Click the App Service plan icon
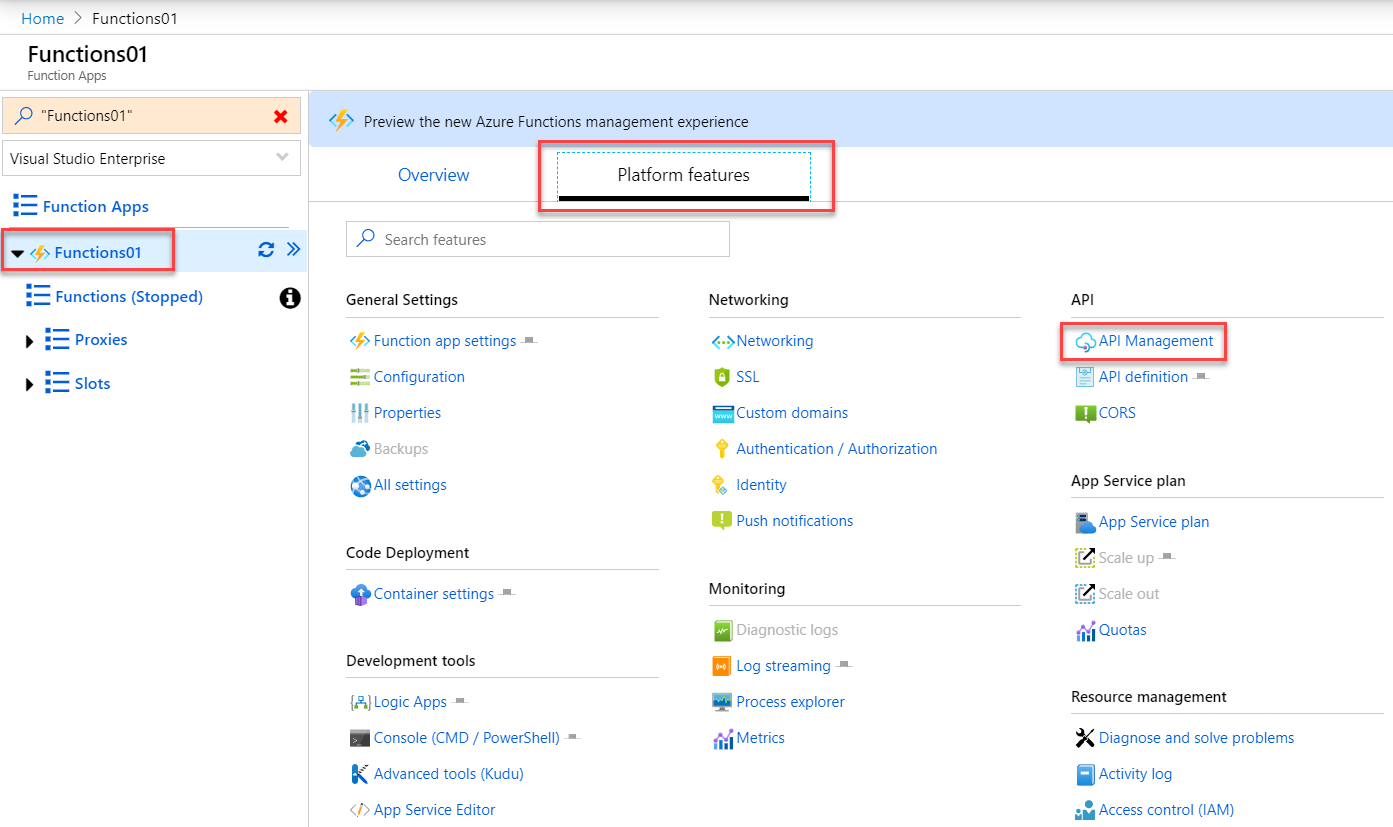 pyautogui.click(x=1085, y=522)
